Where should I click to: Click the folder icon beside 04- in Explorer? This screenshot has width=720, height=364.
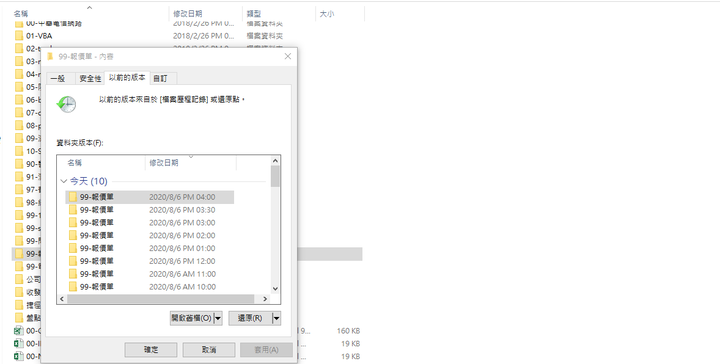19,74
